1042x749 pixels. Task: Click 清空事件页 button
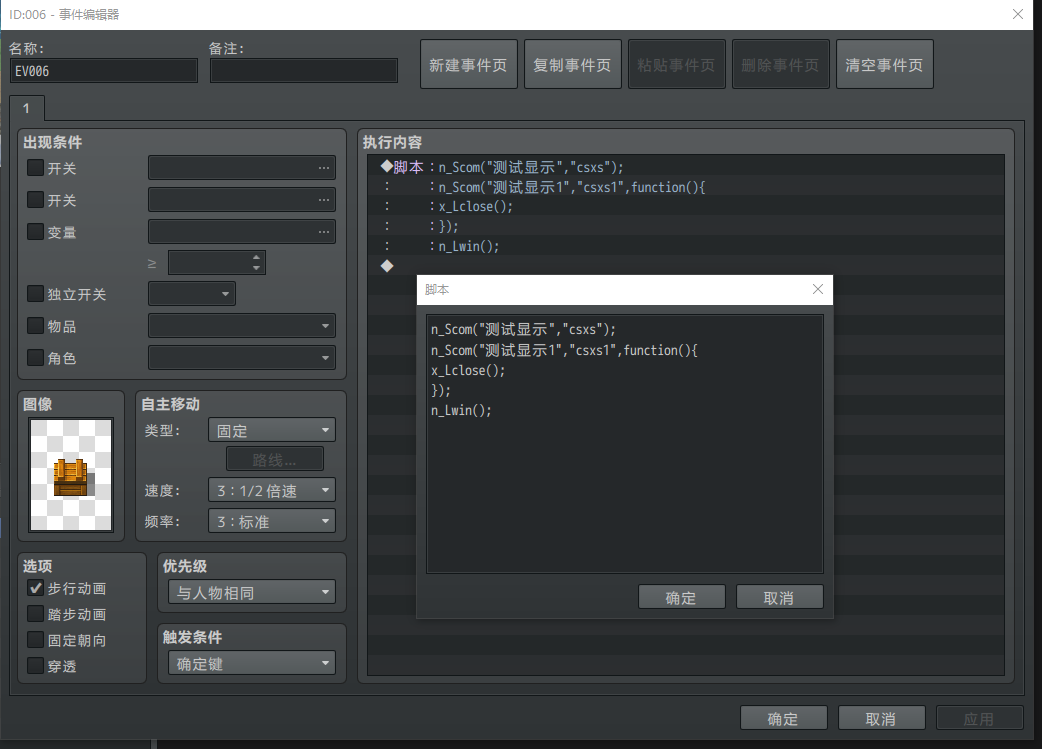click(885, 64)
